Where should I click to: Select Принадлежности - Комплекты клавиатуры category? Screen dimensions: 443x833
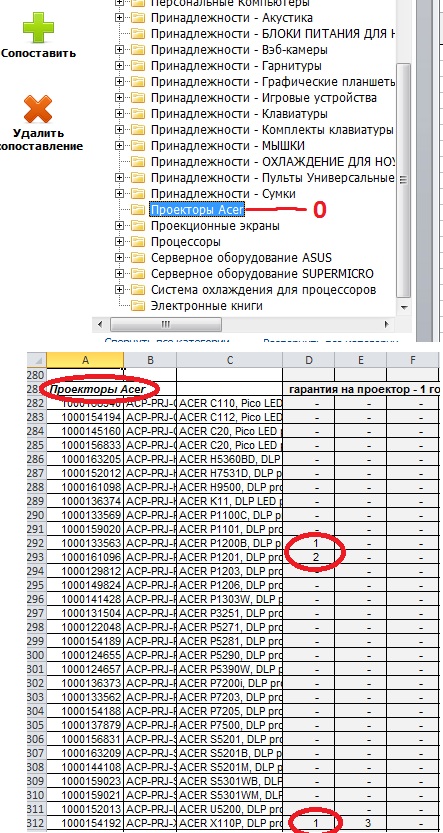coord(272,130)
